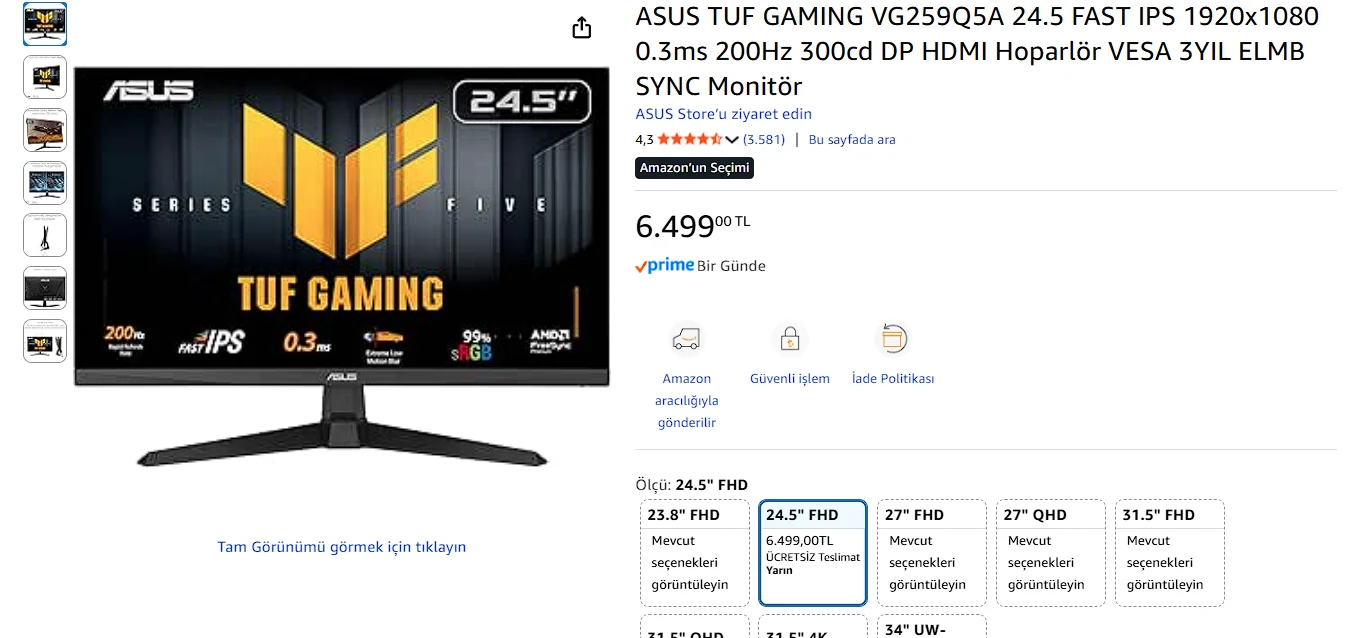Click the return policy box icon
The width and height of the screenshot is (1349, 638).
(892, 339)
